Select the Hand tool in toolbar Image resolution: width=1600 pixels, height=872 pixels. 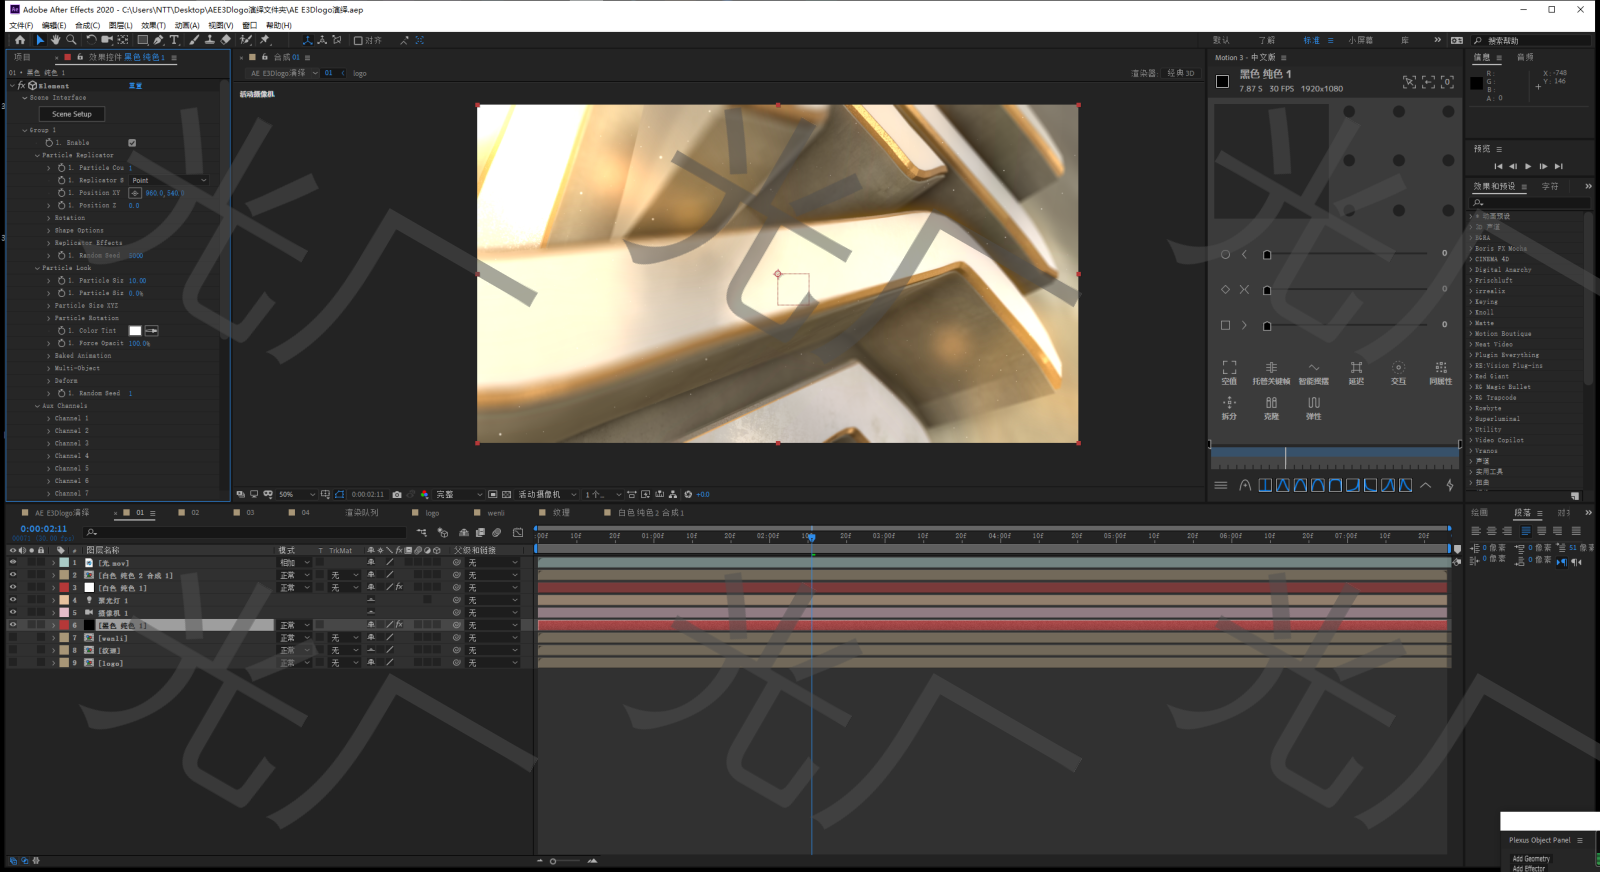(55, 40)
